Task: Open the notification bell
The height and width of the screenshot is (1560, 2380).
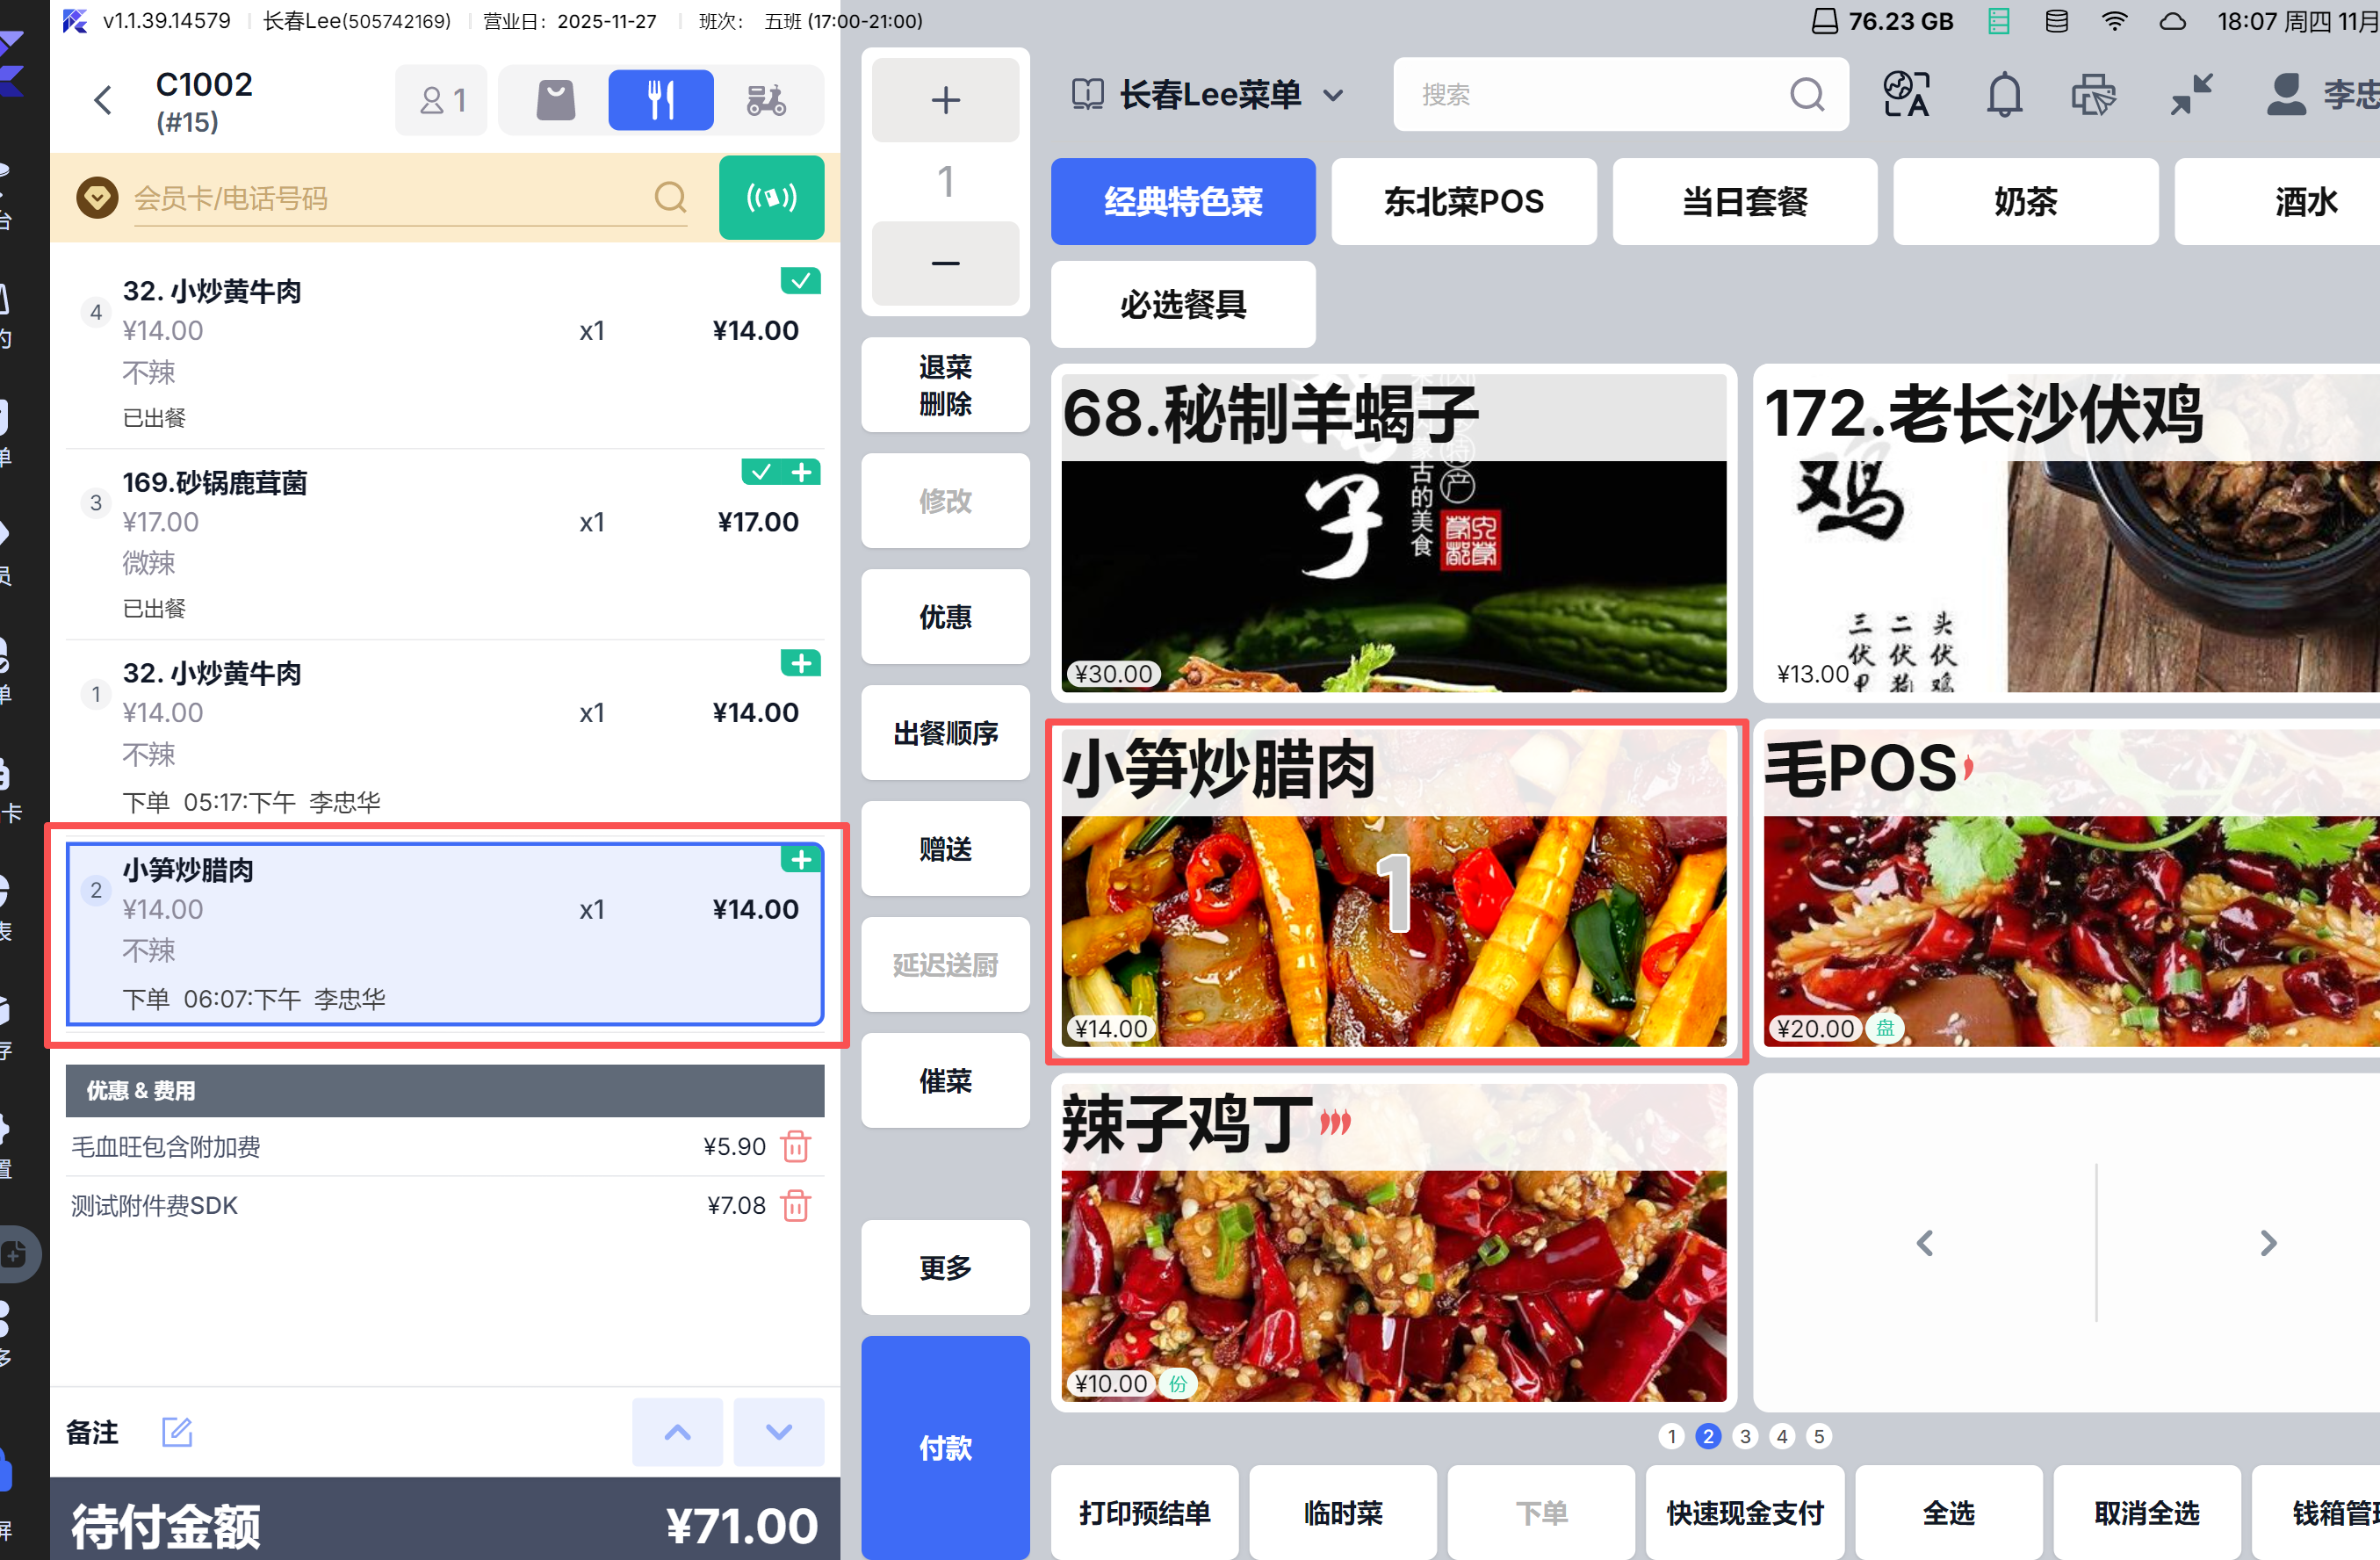Action: pos(2004,96)
